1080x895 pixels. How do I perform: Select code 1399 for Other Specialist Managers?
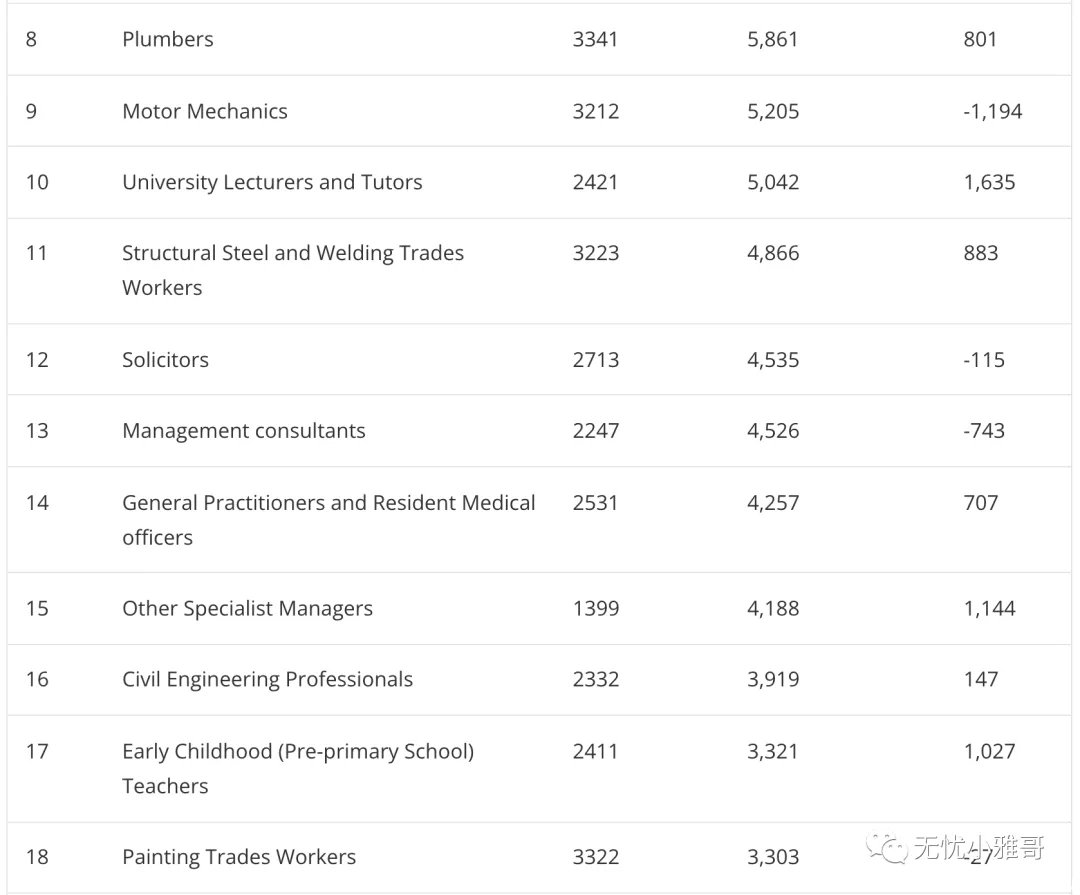click(596, 609)
